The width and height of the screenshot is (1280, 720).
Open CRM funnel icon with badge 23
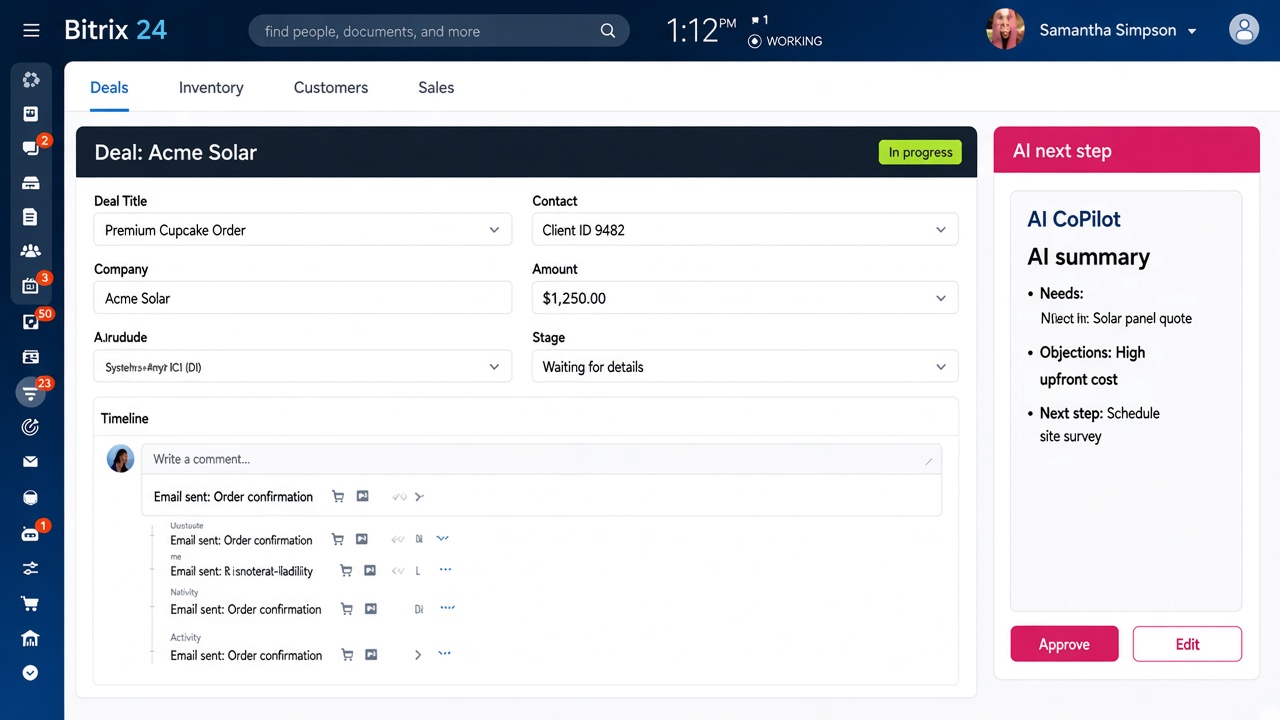31,392
